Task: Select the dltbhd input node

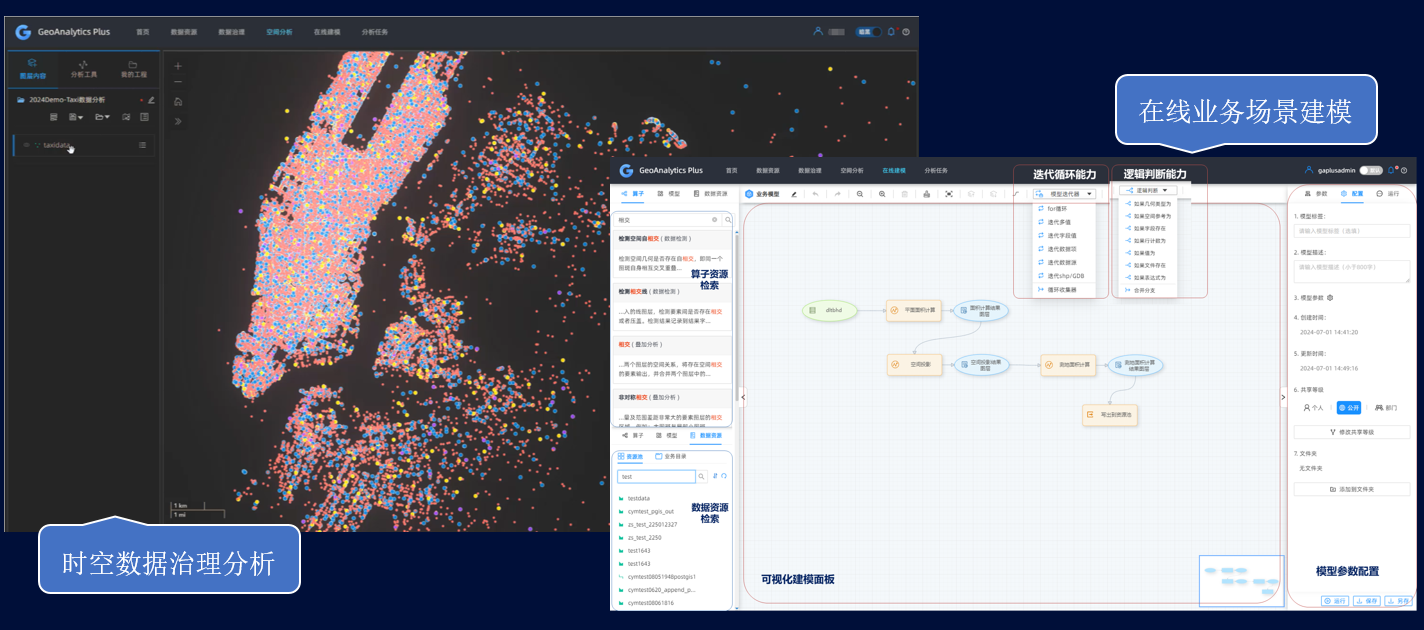Action: point(829,311)
